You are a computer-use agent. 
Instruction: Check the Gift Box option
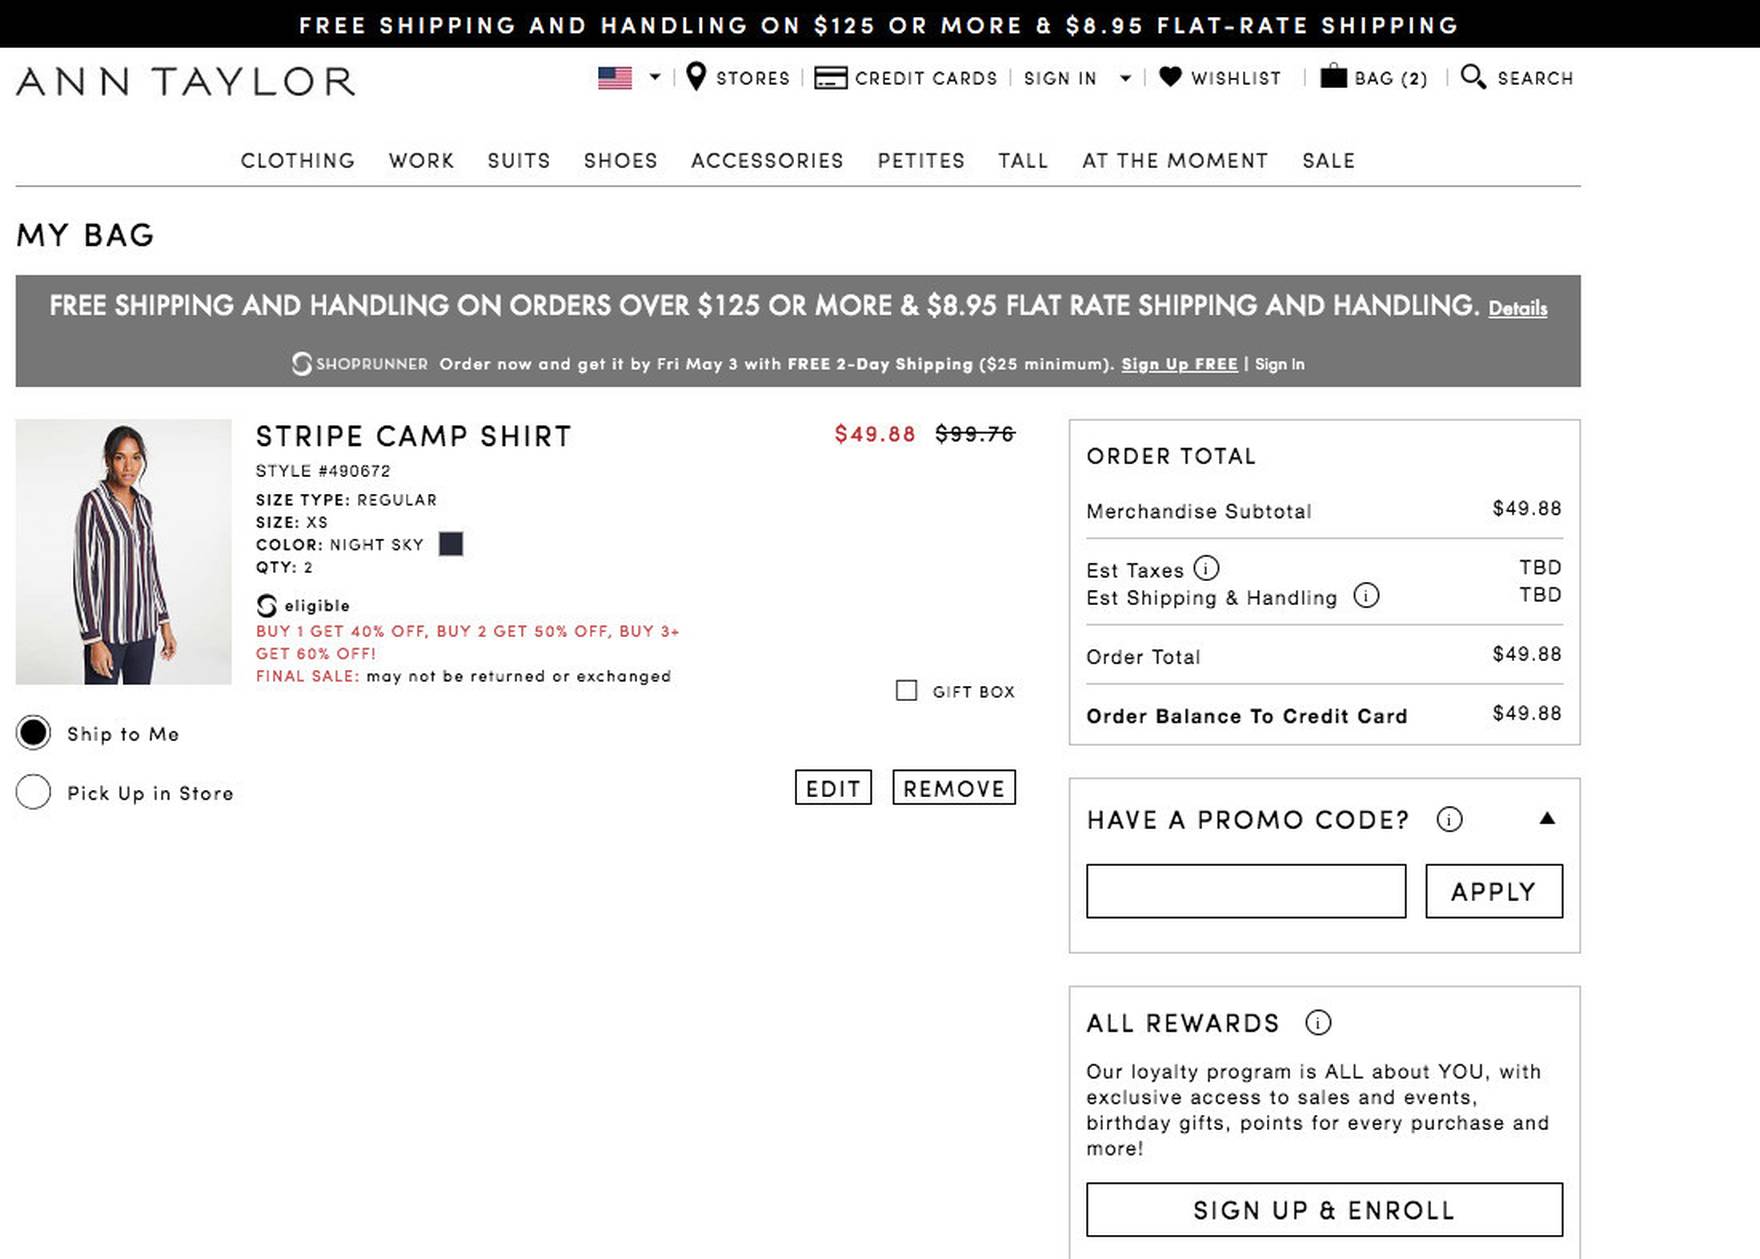tap(906, 690)
